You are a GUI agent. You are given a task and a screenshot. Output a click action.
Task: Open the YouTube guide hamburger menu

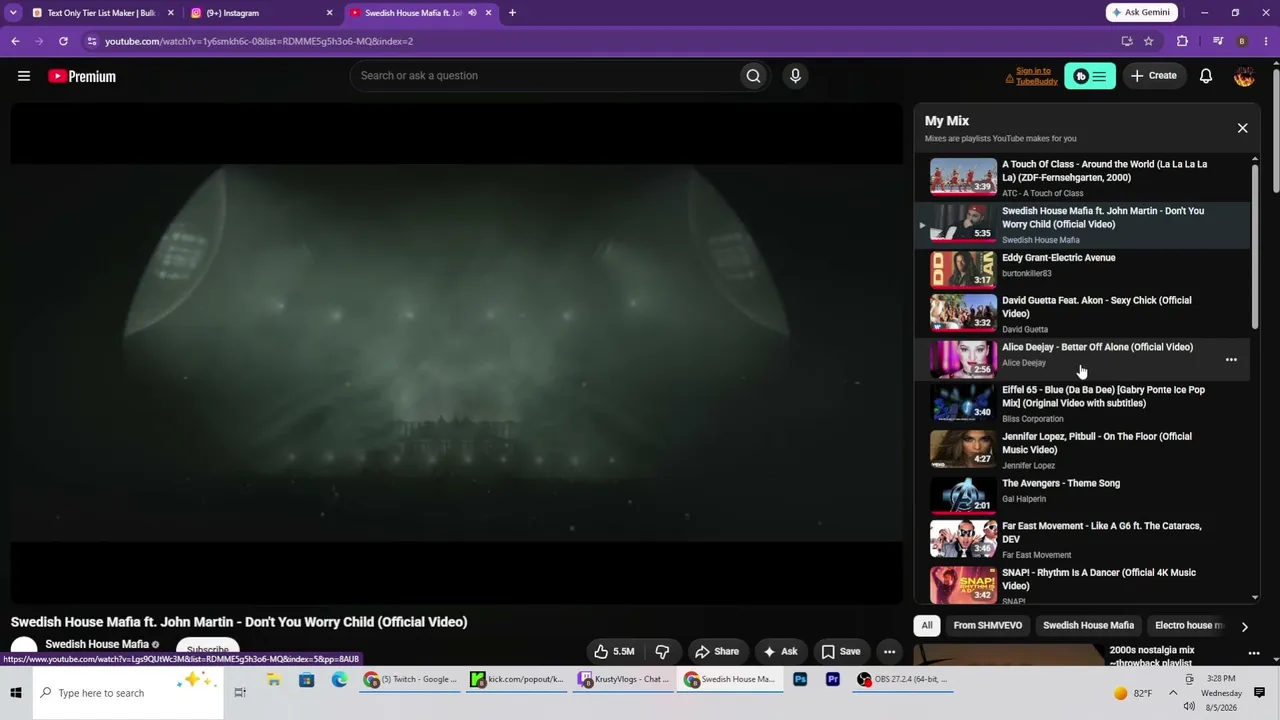(24, 76)
